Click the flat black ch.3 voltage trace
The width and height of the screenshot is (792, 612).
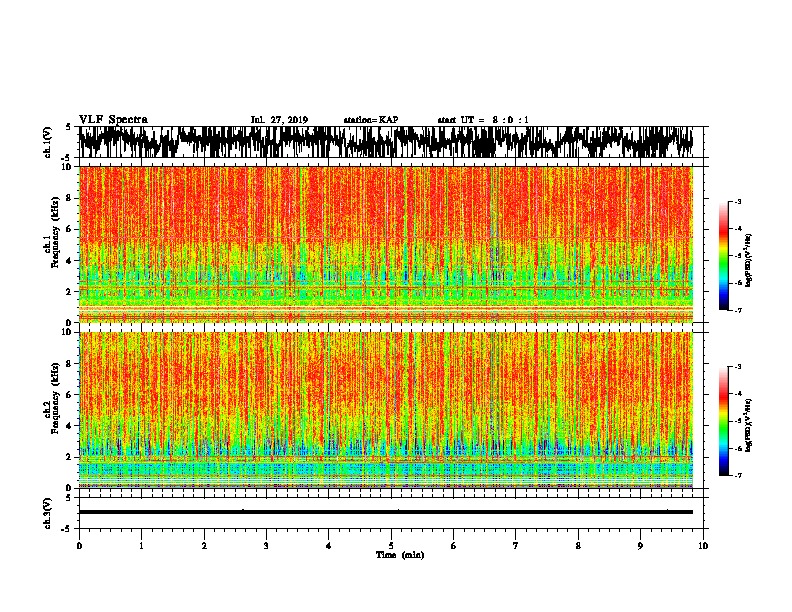(x=386, y=512)
